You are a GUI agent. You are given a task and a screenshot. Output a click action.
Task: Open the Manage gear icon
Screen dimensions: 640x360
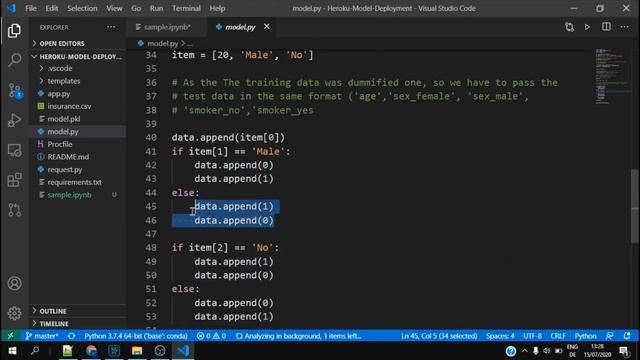click(14, 313)
